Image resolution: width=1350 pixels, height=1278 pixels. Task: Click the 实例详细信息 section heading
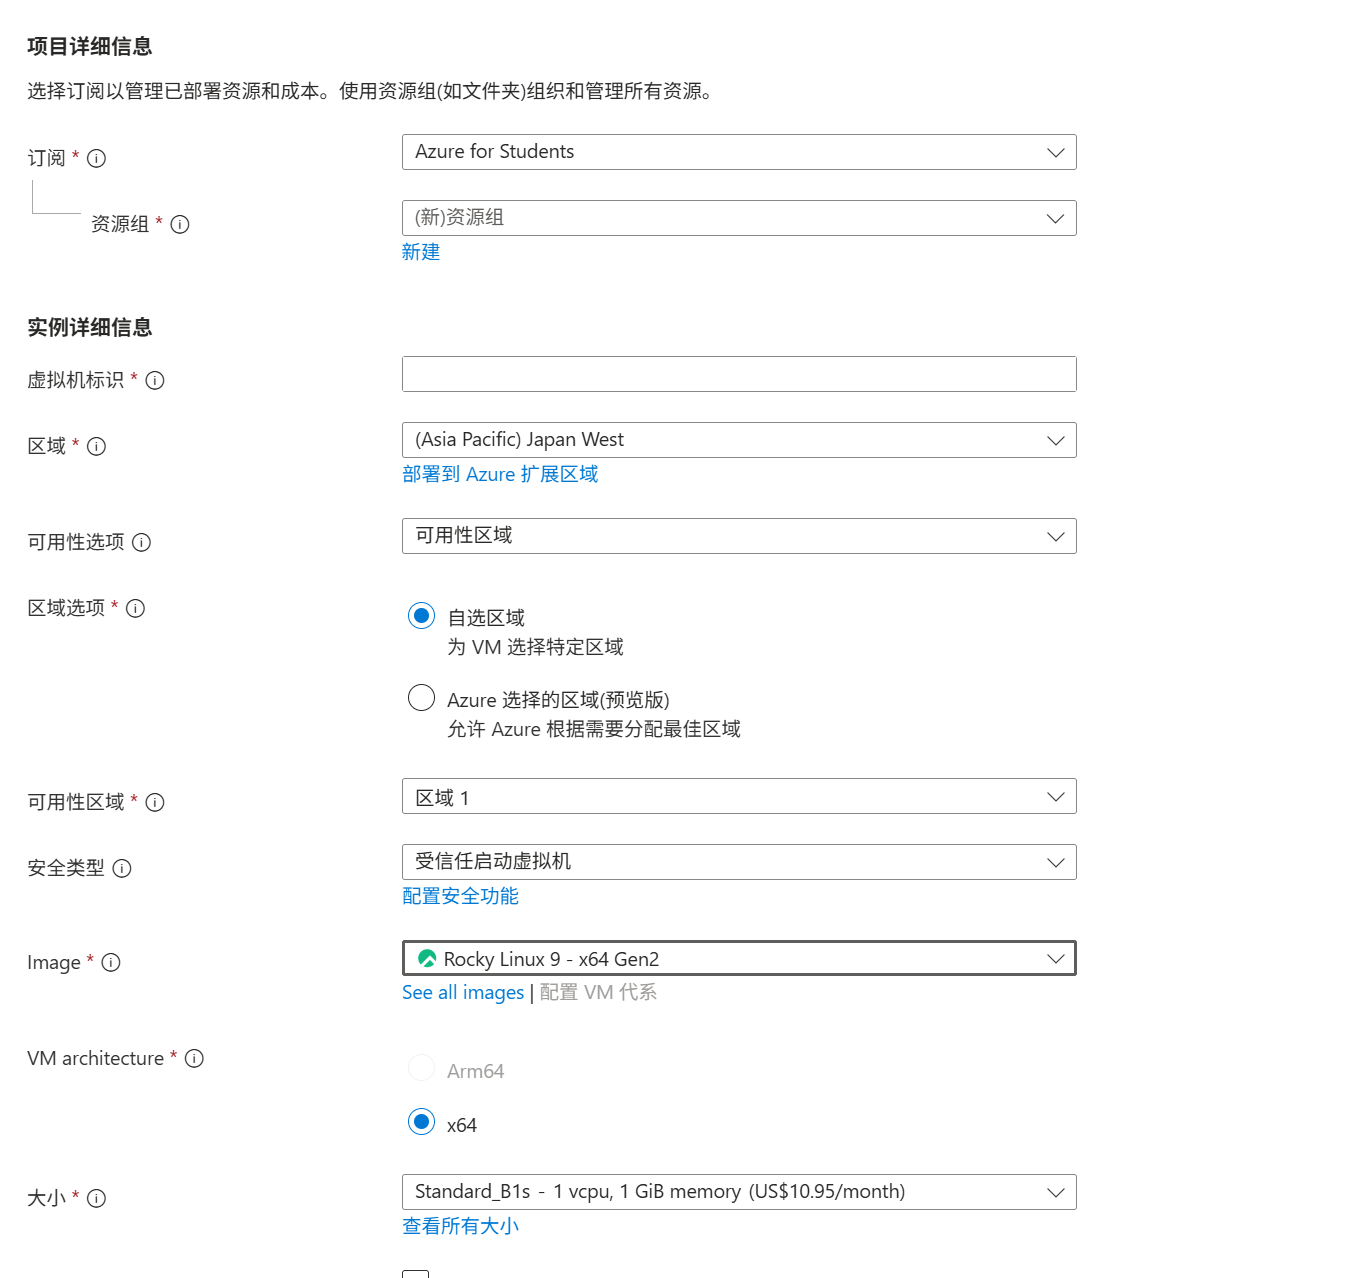[90, 327]
